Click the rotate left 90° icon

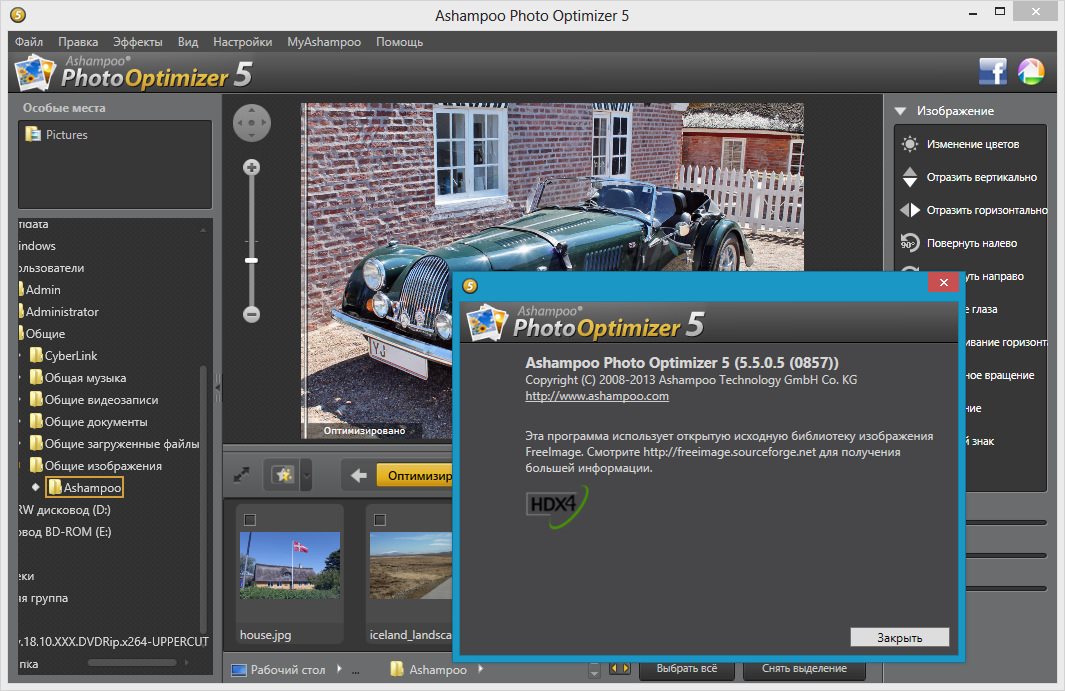tap(909, 243)
